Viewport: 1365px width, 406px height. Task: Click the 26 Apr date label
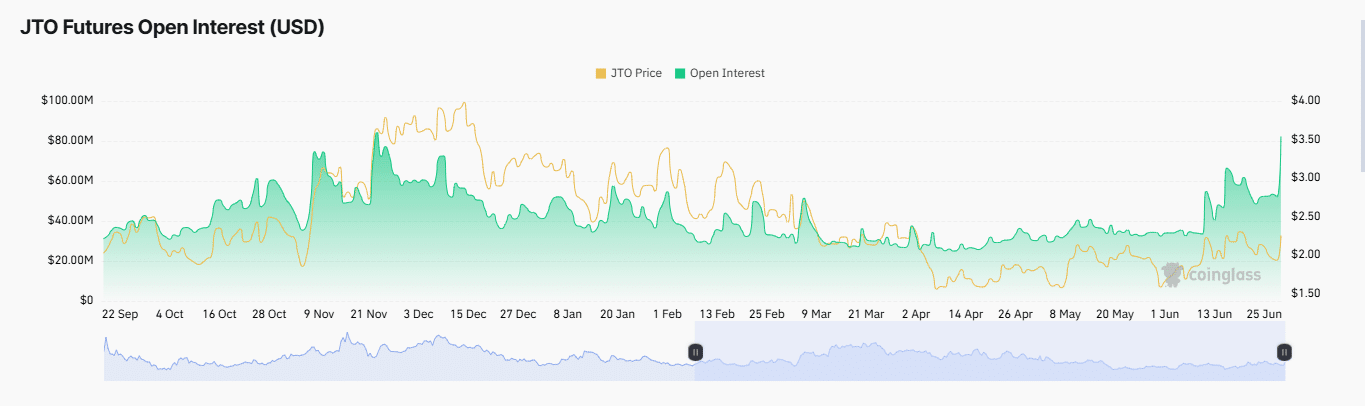tap(1016, 314)
